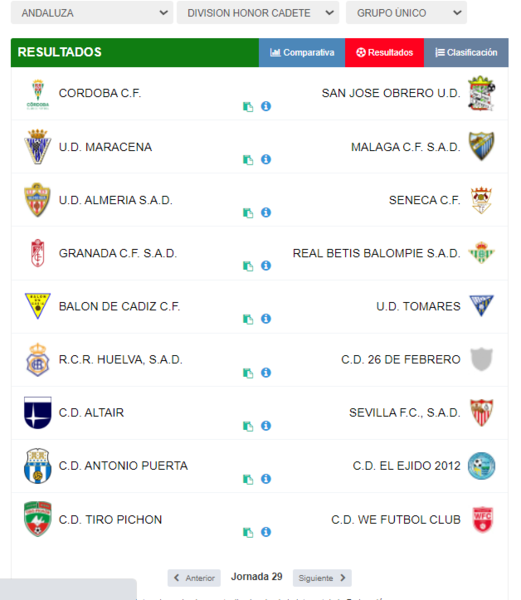Open the GRUPO UNICO dropdown
The width and height of the screenshot is (521, 600).
(x=406, y=13)
